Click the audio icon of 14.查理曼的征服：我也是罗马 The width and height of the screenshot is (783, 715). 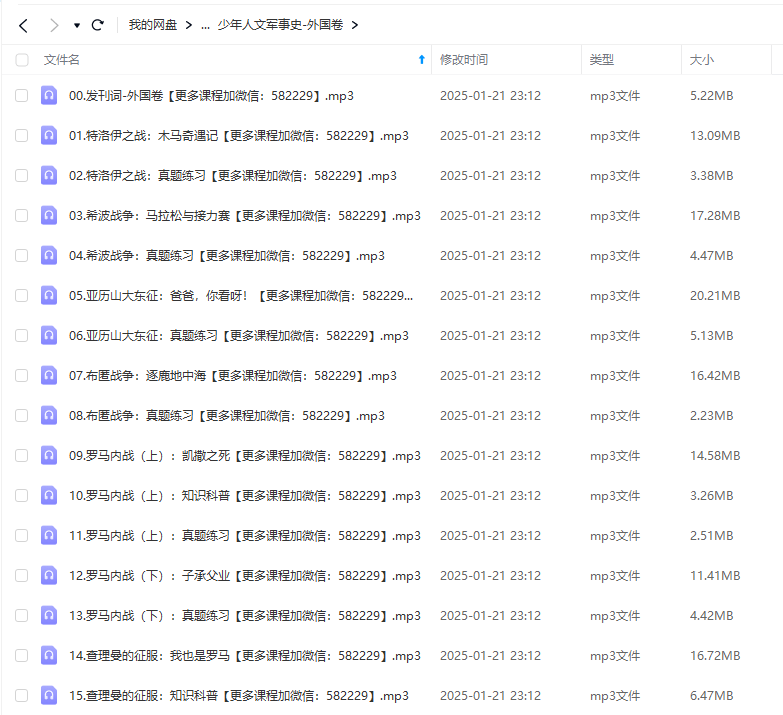click(x=49, y=655)
